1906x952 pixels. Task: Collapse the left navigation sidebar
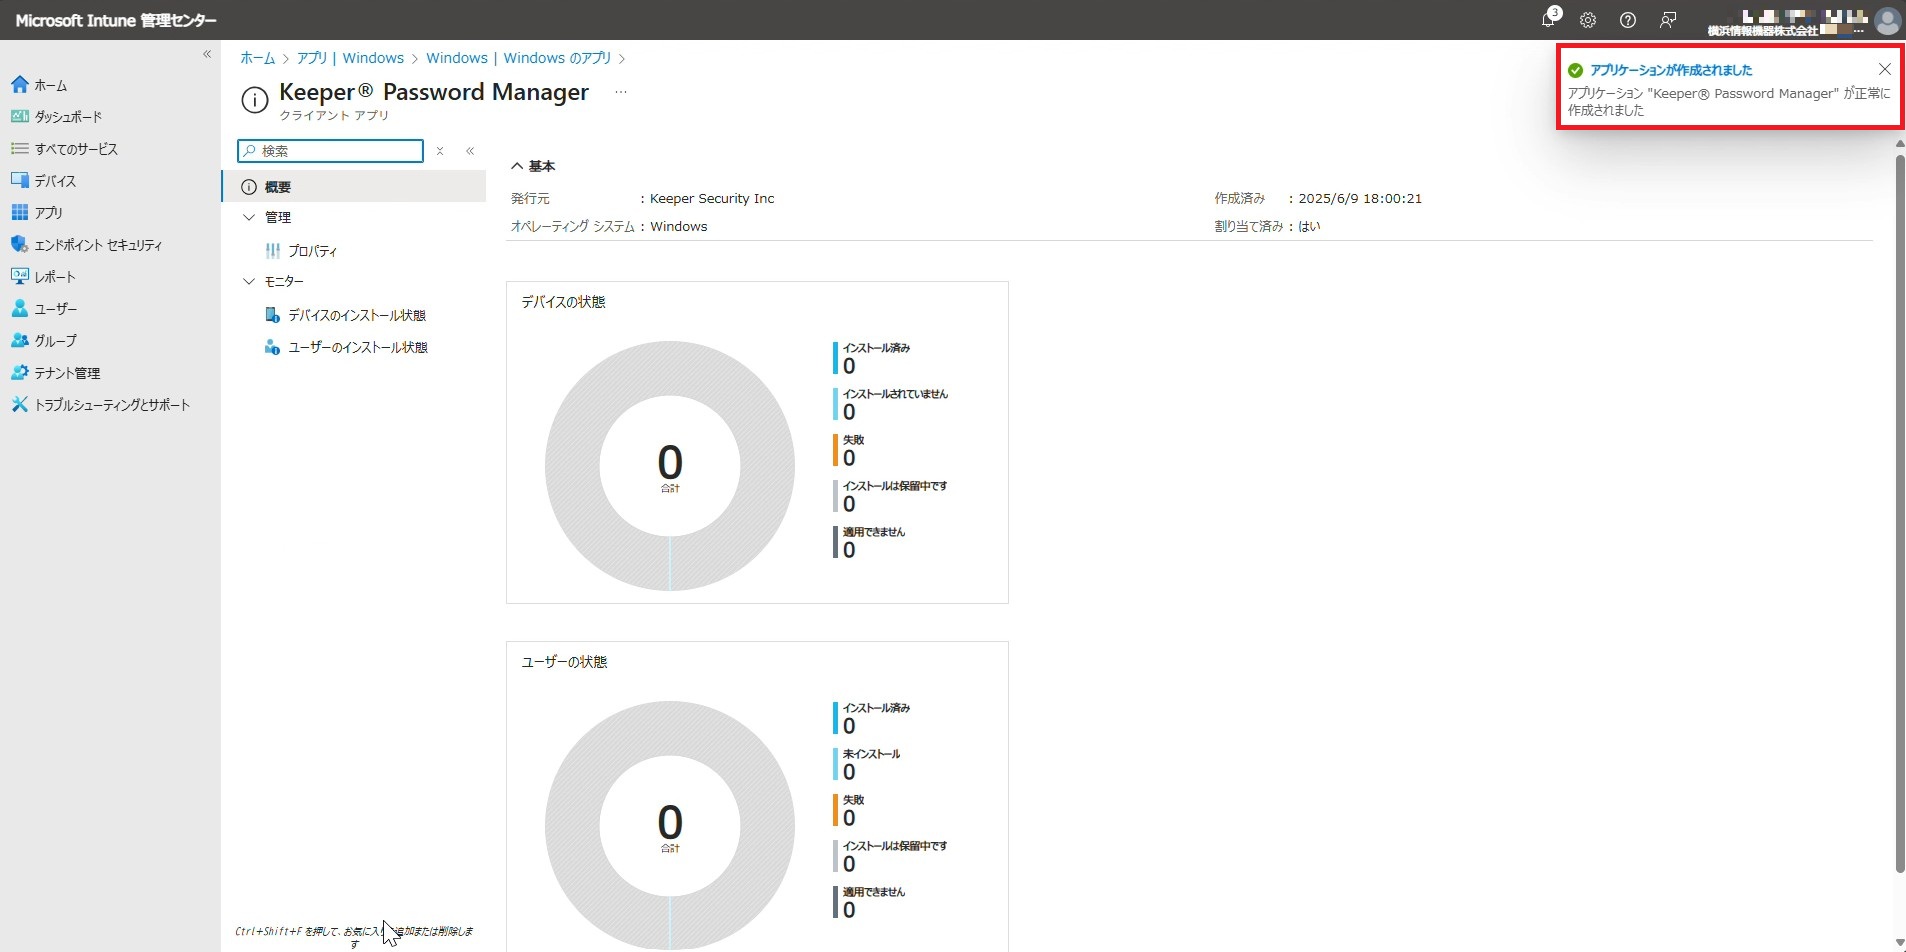[x=207, y=54]
